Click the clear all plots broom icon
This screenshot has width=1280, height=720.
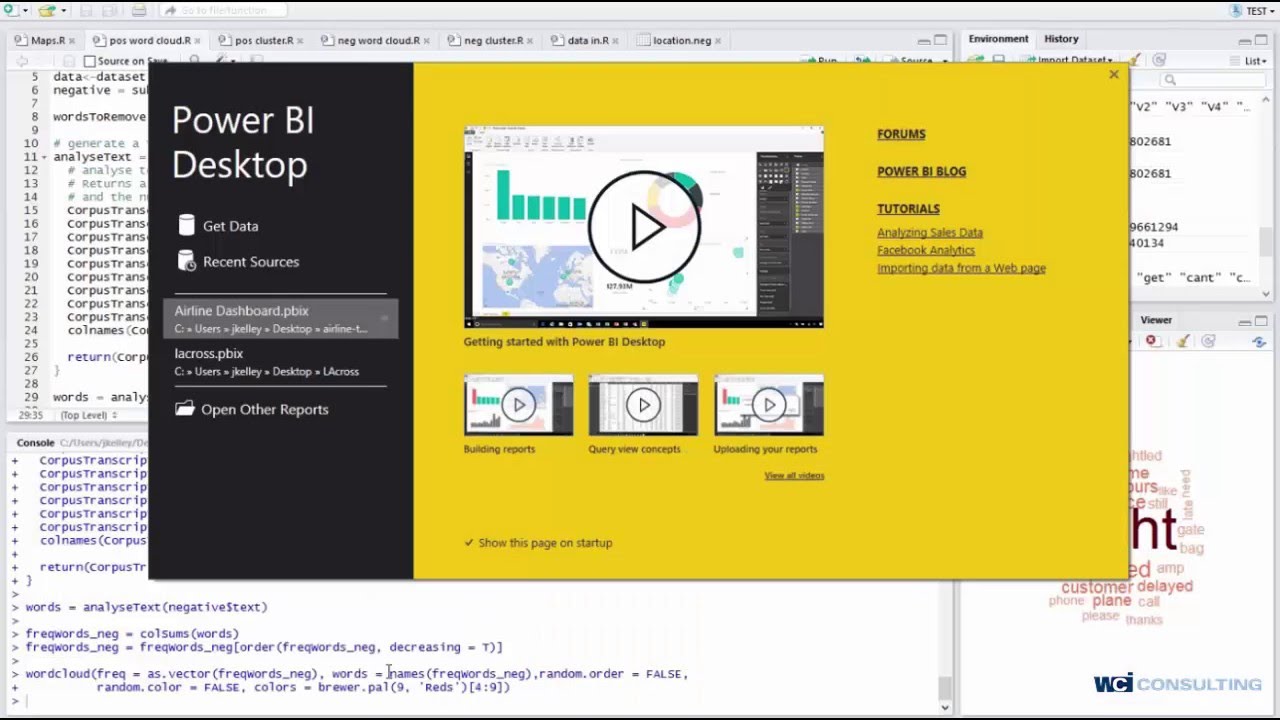click(x=1182, y=341)
